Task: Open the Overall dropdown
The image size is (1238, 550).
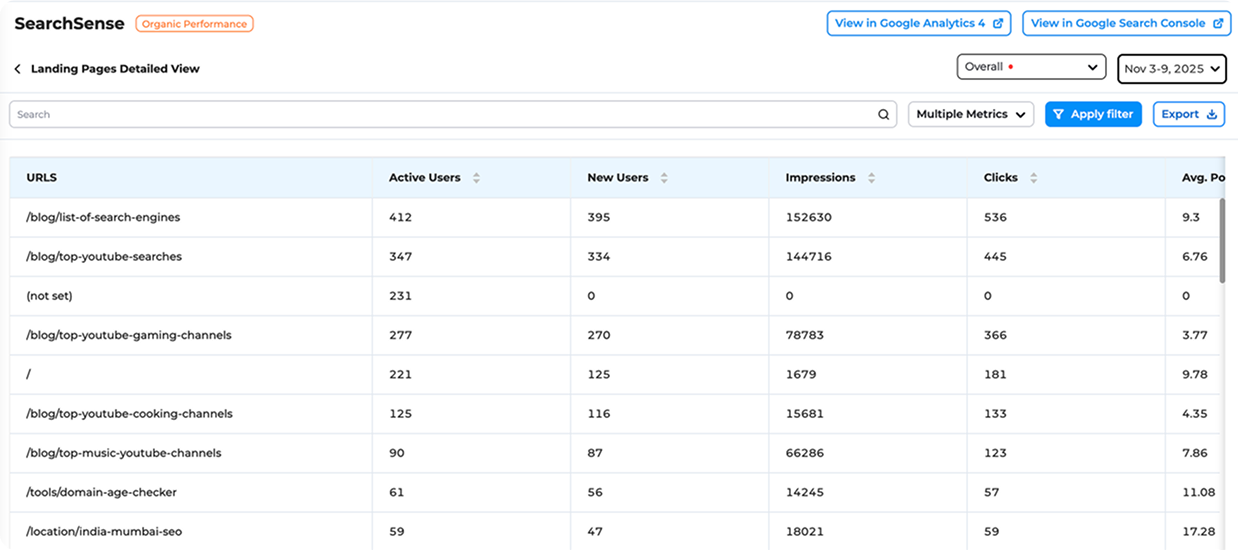Action: (x=1031, y=67)
